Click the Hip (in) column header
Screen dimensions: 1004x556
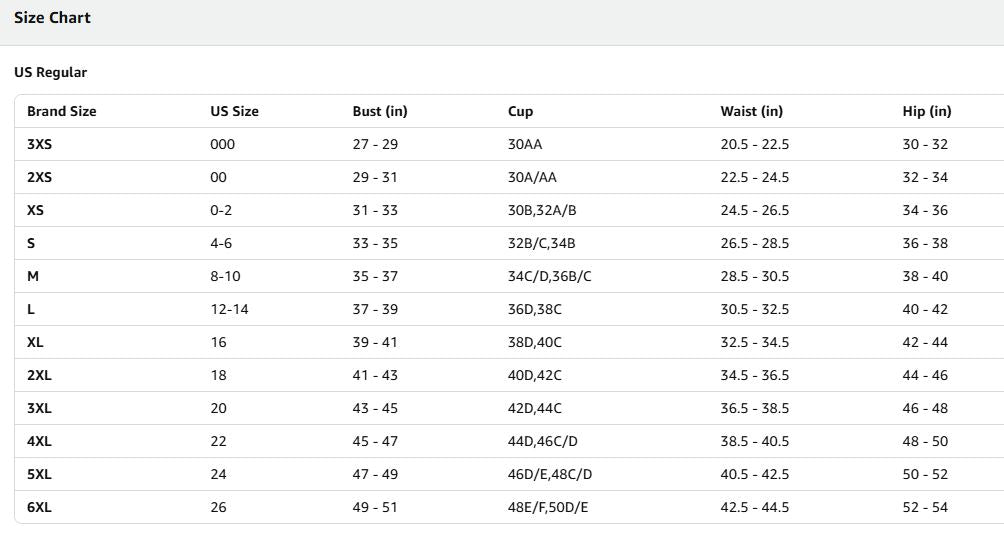click(926, 111)
